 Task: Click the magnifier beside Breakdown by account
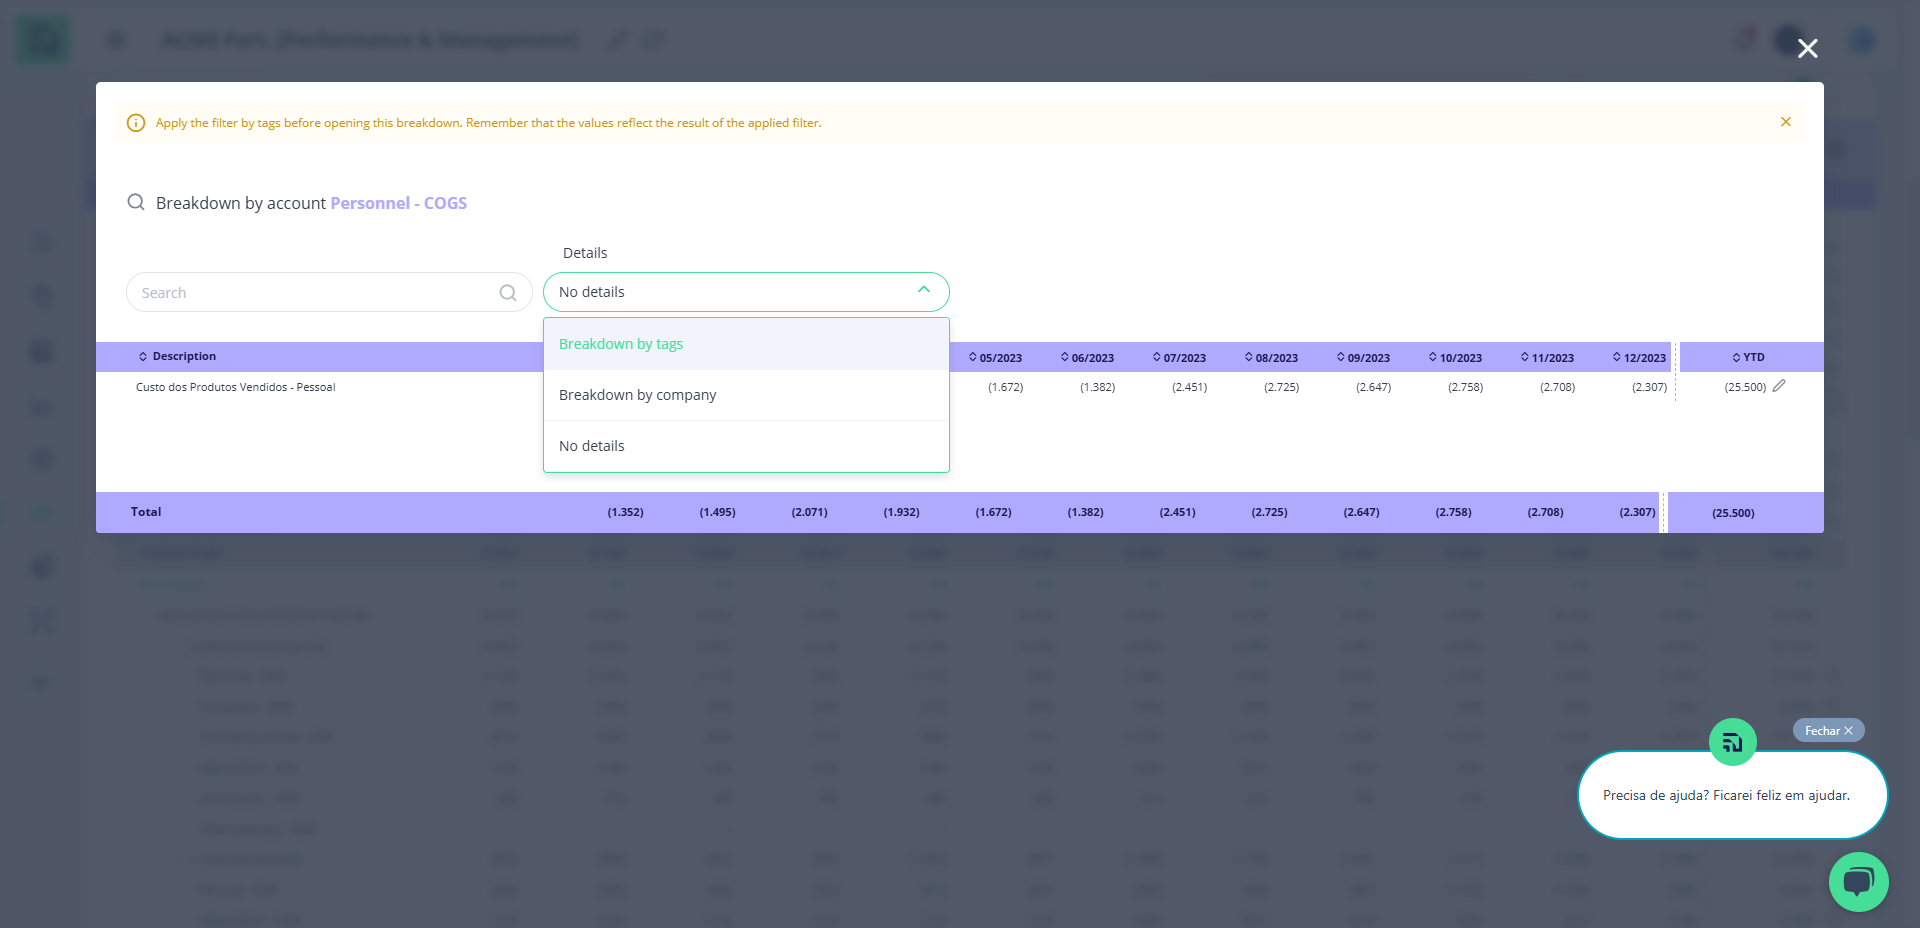[136, 202]
